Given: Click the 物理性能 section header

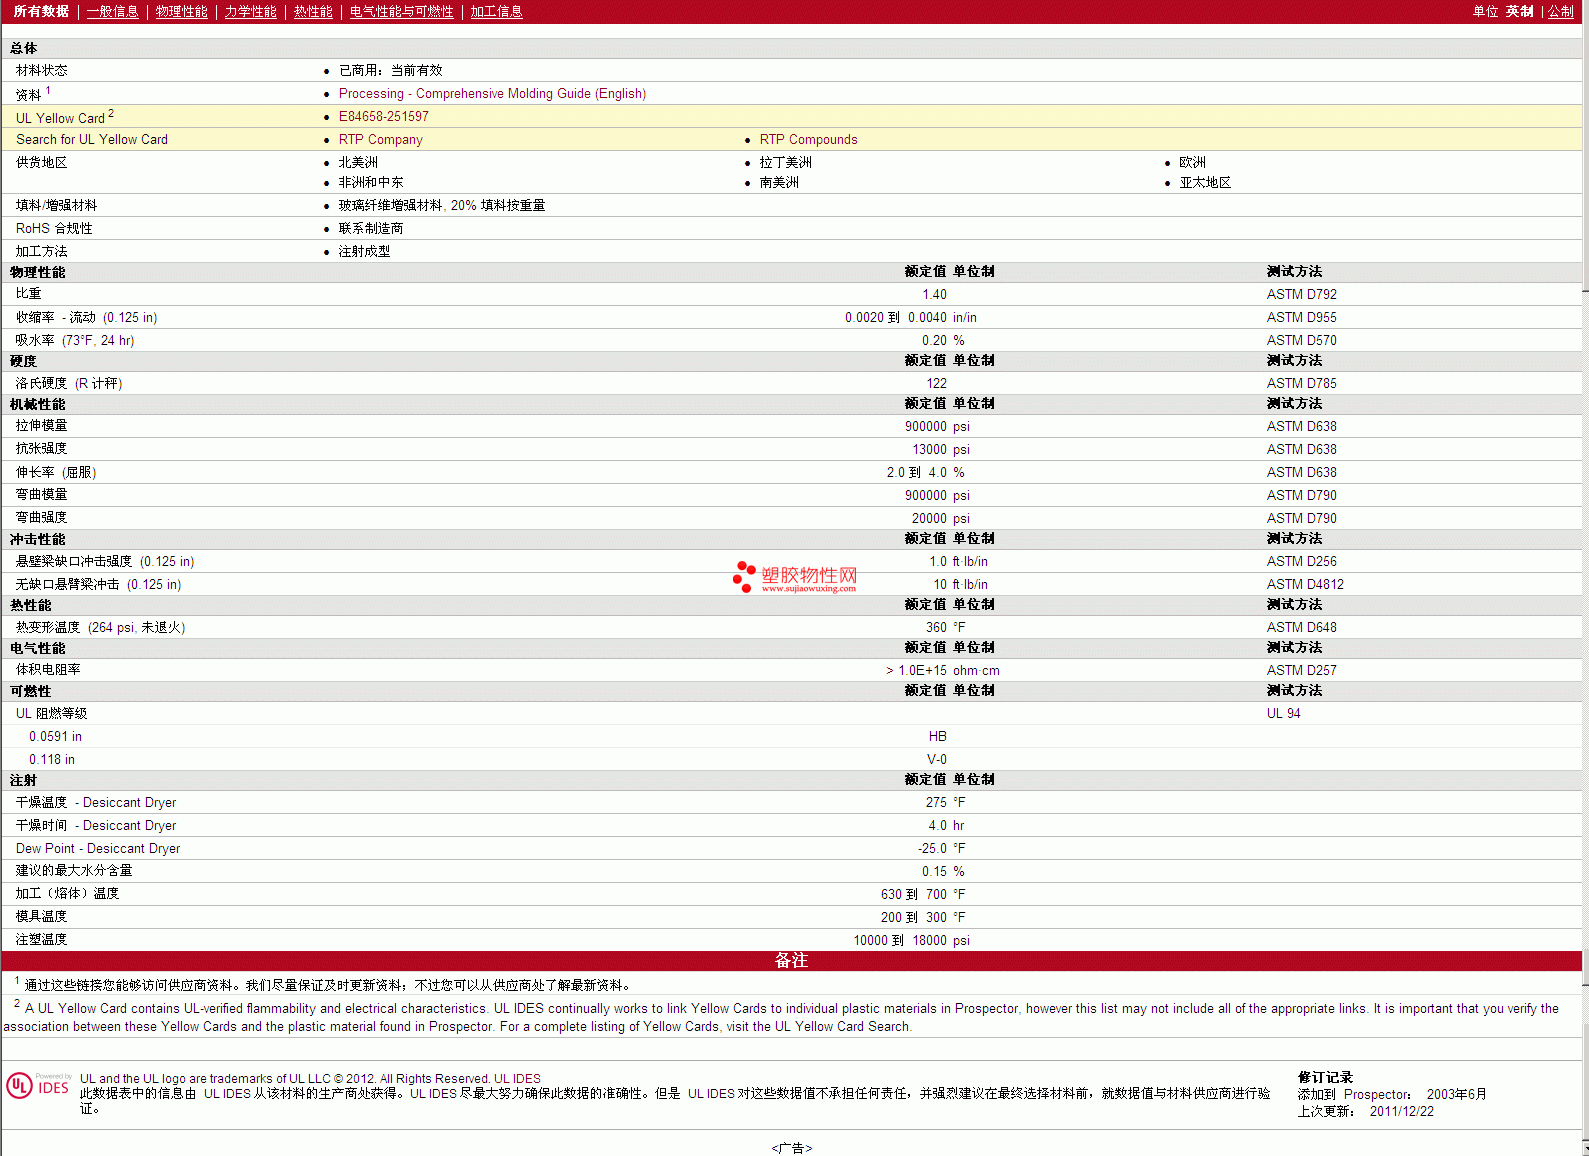Looking at the screenshot, I should click(37, 272).
